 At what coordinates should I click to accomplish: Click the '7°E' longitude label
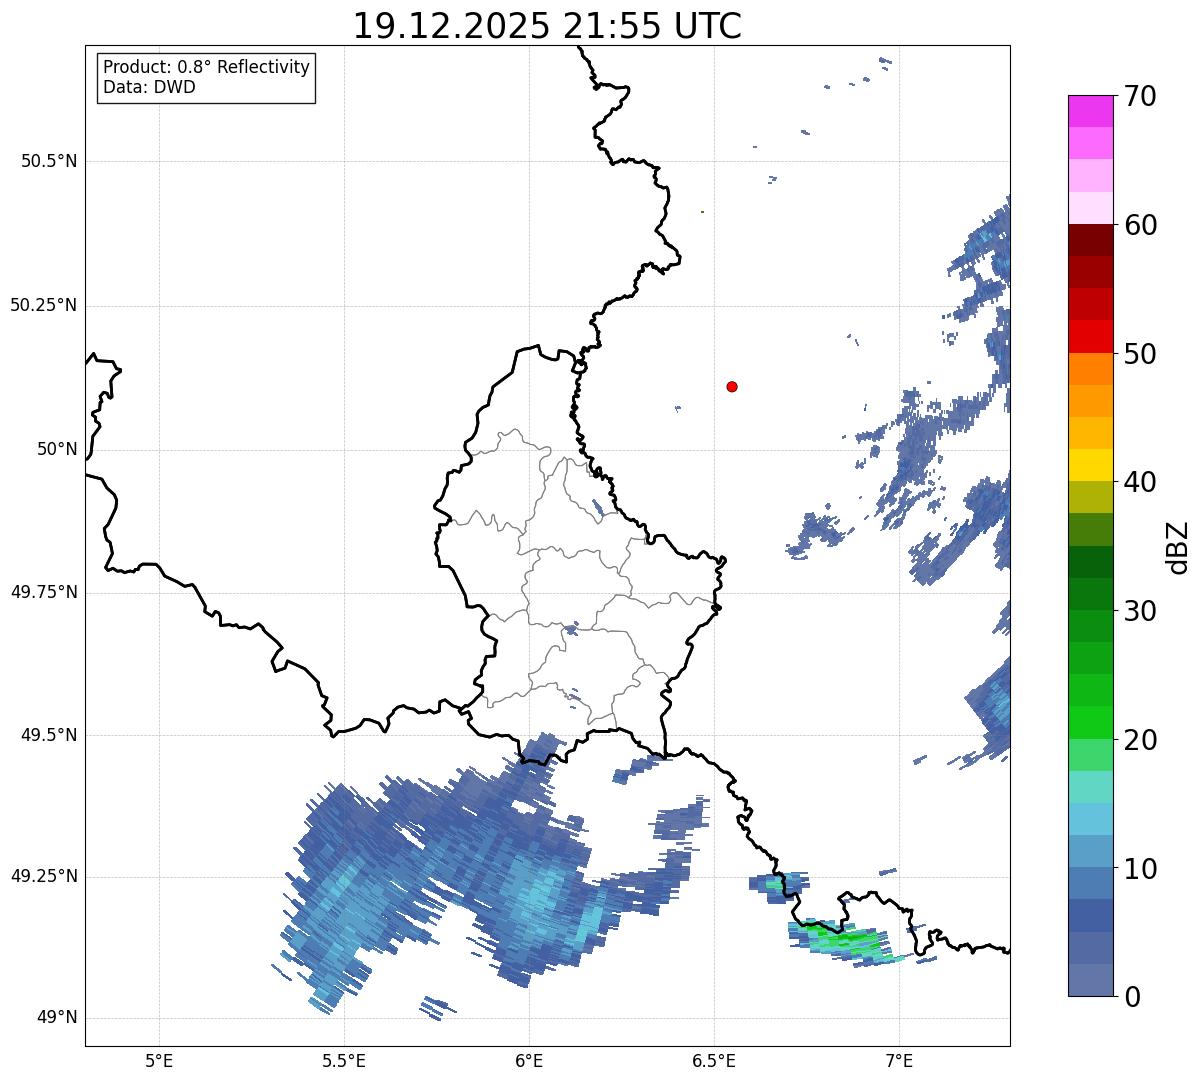899,1060
